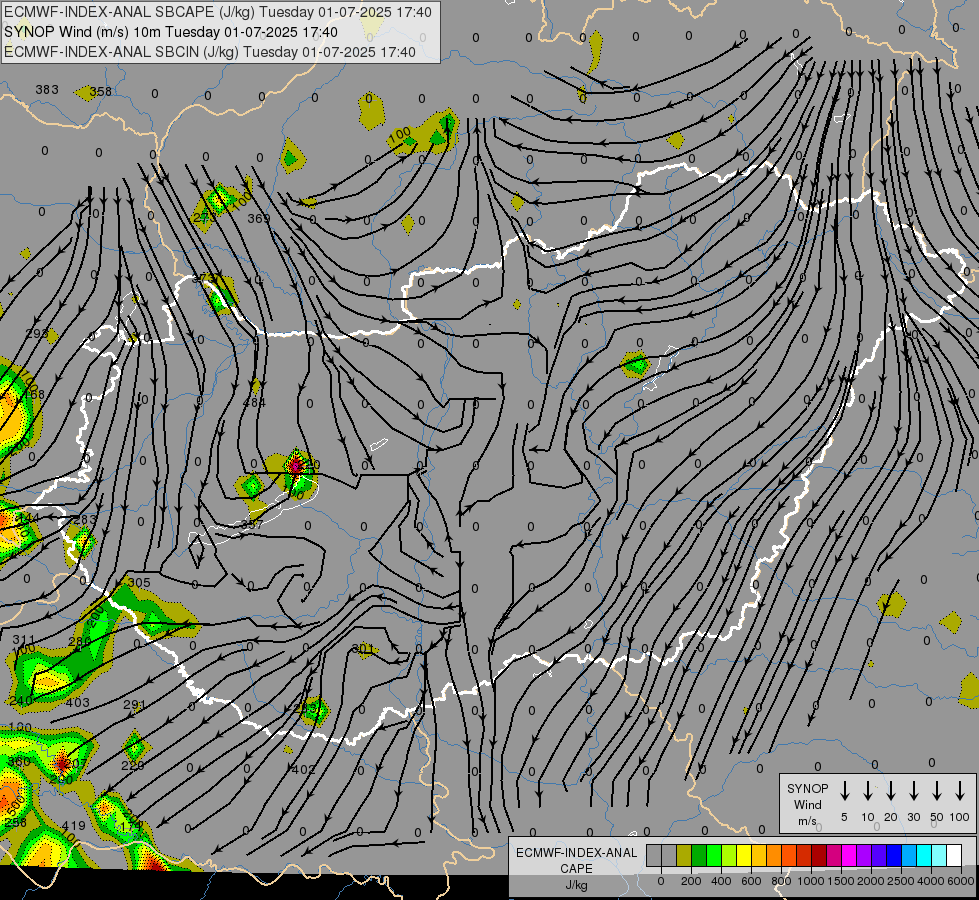The width and height of the screenshot is (979, 900).
Task: Click the 2000 tick label on CAPE legend
Action: click(x=871, y=881)
